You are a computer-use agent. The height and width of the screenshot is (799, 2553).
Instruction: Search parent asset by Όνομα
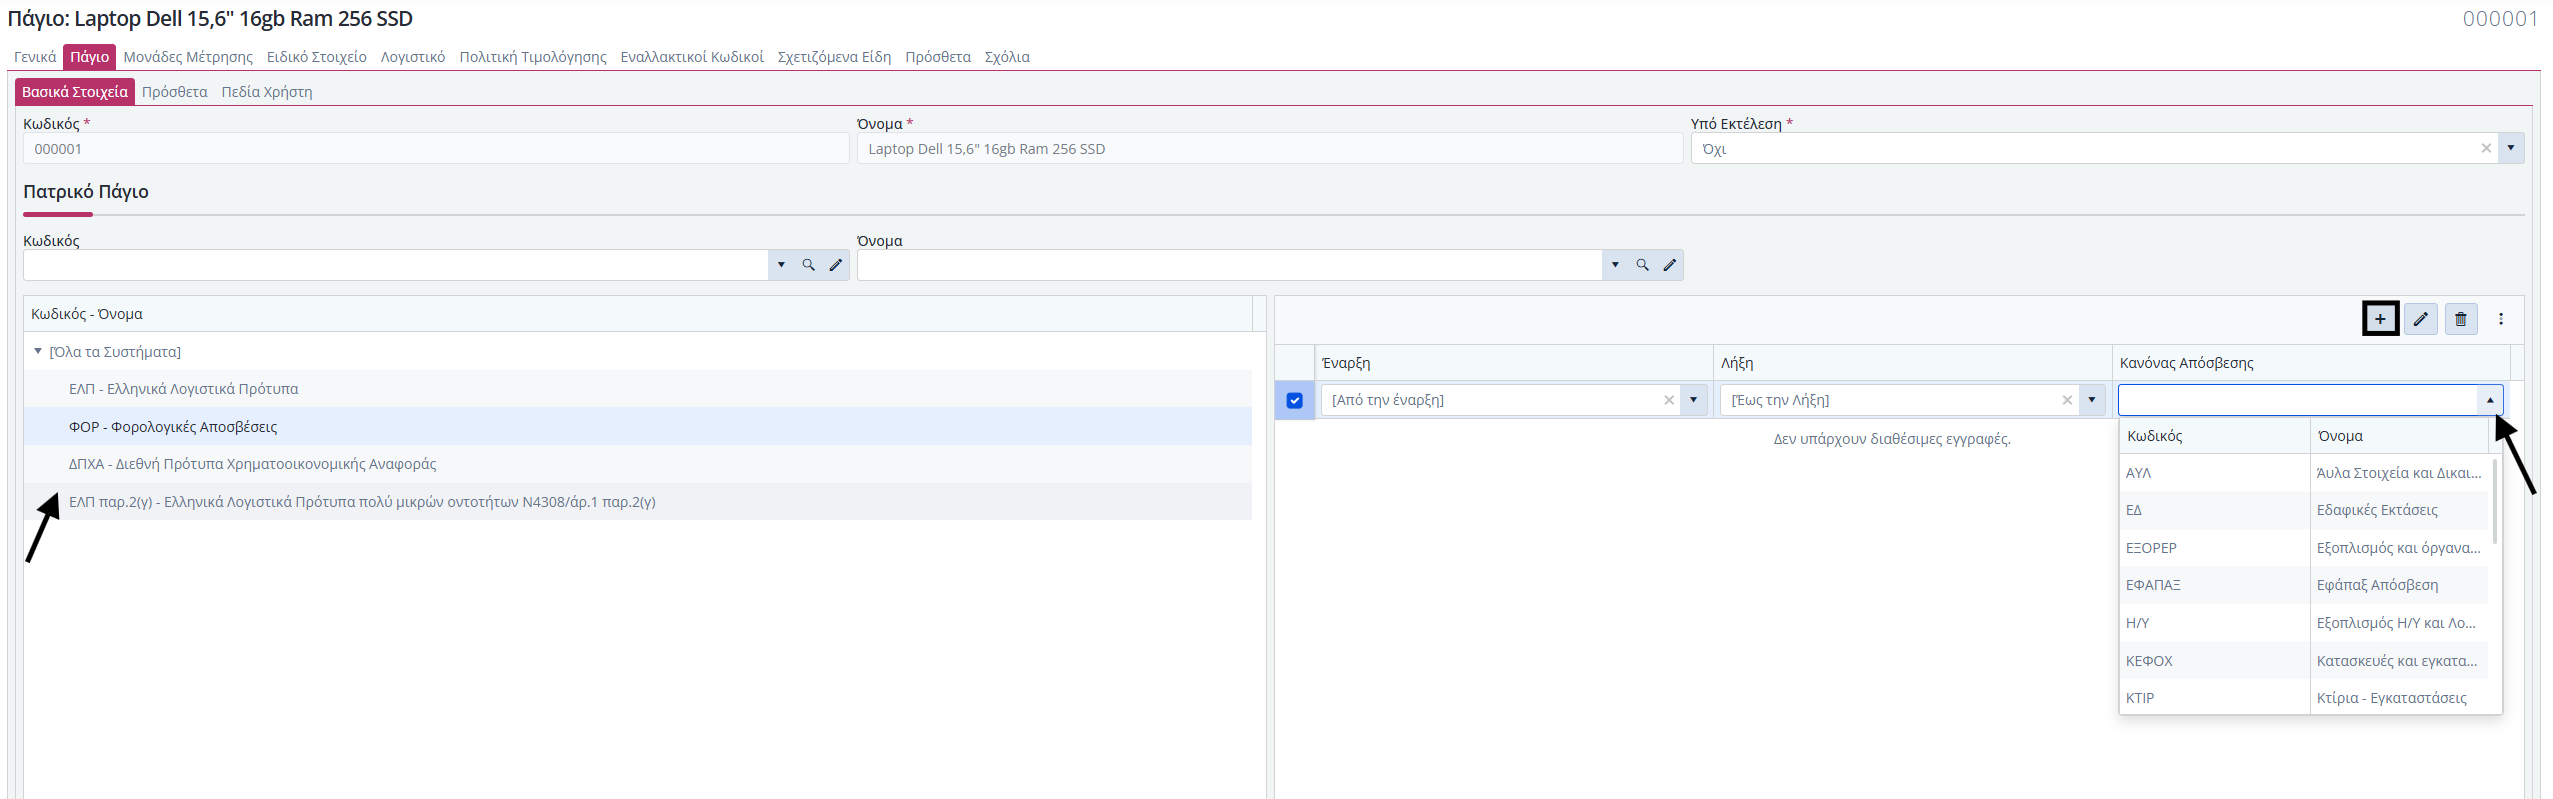[1642, 265]
